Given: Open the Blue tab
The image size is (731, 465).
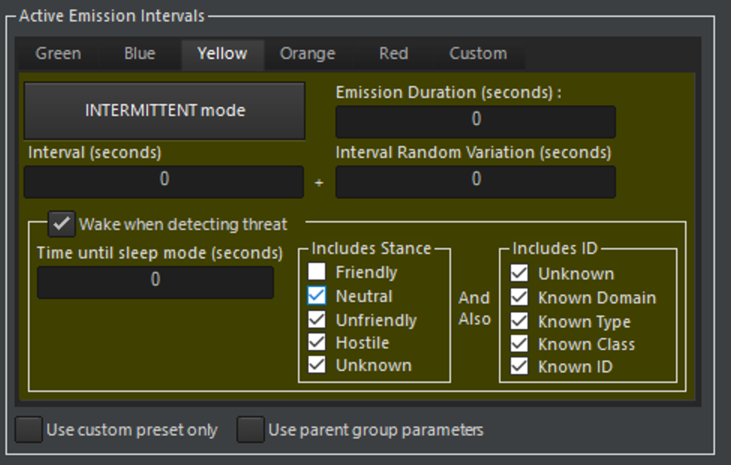Looking at the screenshot, I should (139, 54).
